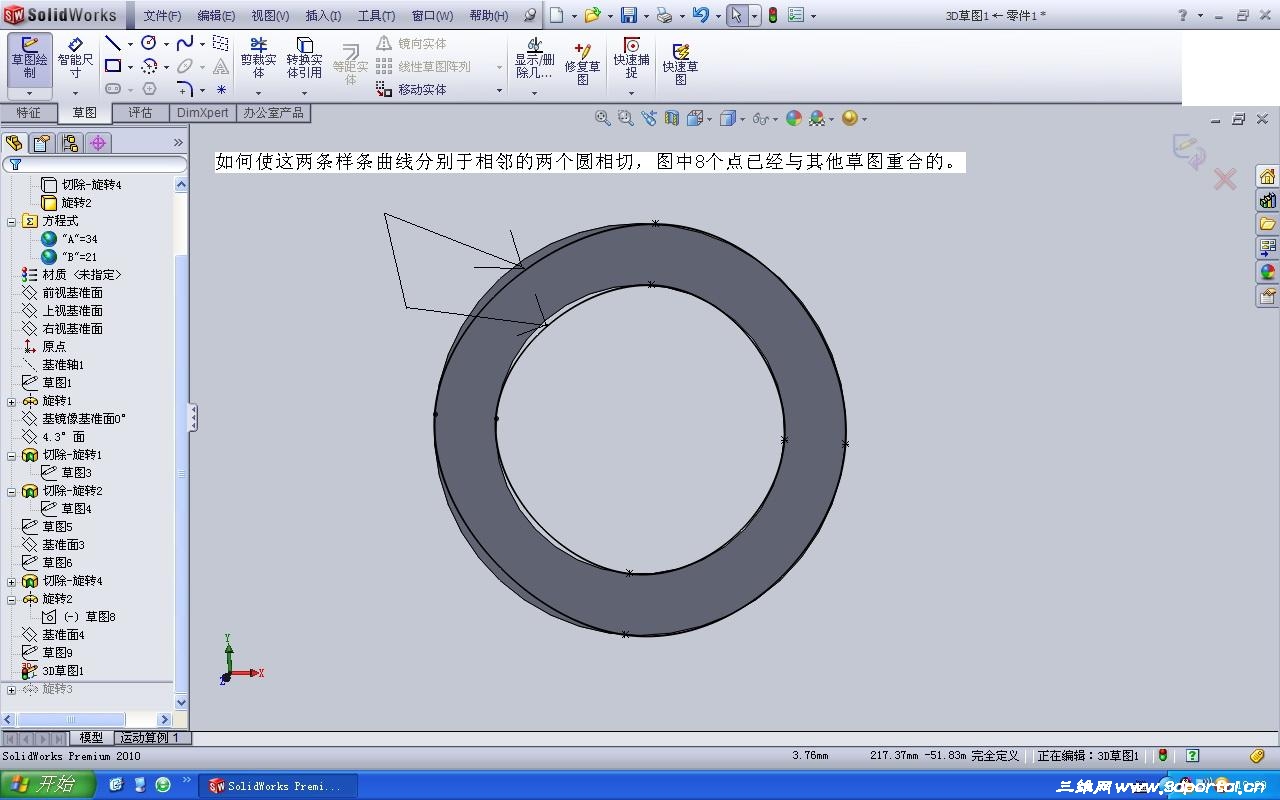This screenshot has height=800, width=1280.
Task: Open the 视图(V) menu
Action: click(x=270, y=16)
